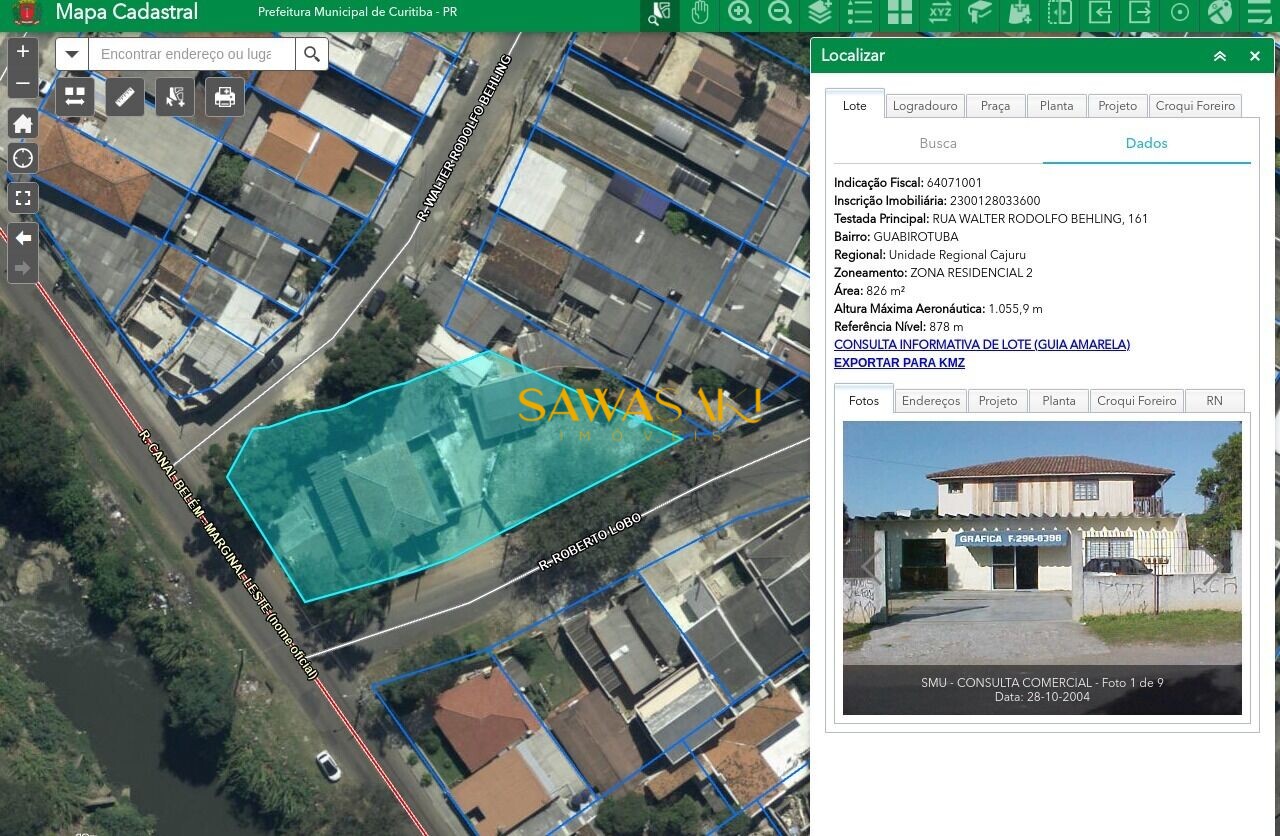The image size is (1280, 836).
Task: Open the search source dropdown arrow
Action: tap(72, 54)
